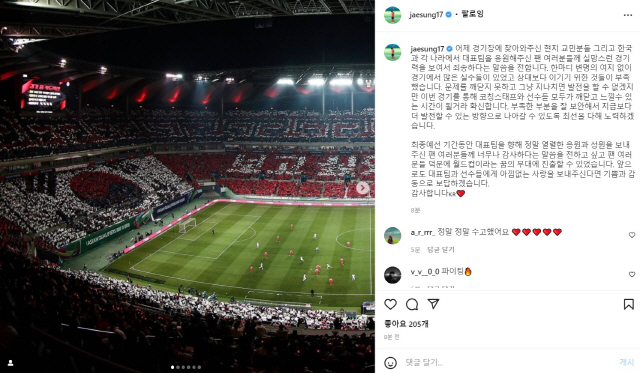Open v_v__0_0 commenter avatar
This screenshot has width=640, height=373.
pyautogui.click(x=393, y=275)
